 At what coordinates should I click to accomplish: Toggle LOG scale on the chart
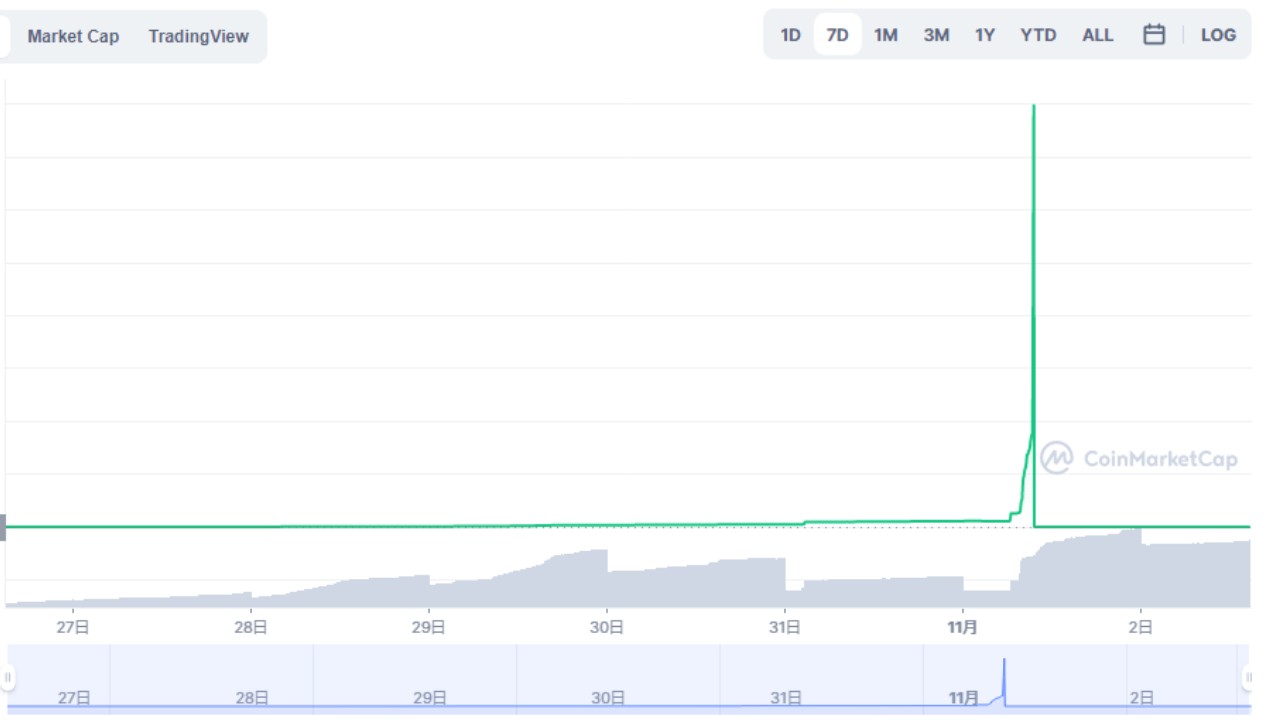point(1218,35)
